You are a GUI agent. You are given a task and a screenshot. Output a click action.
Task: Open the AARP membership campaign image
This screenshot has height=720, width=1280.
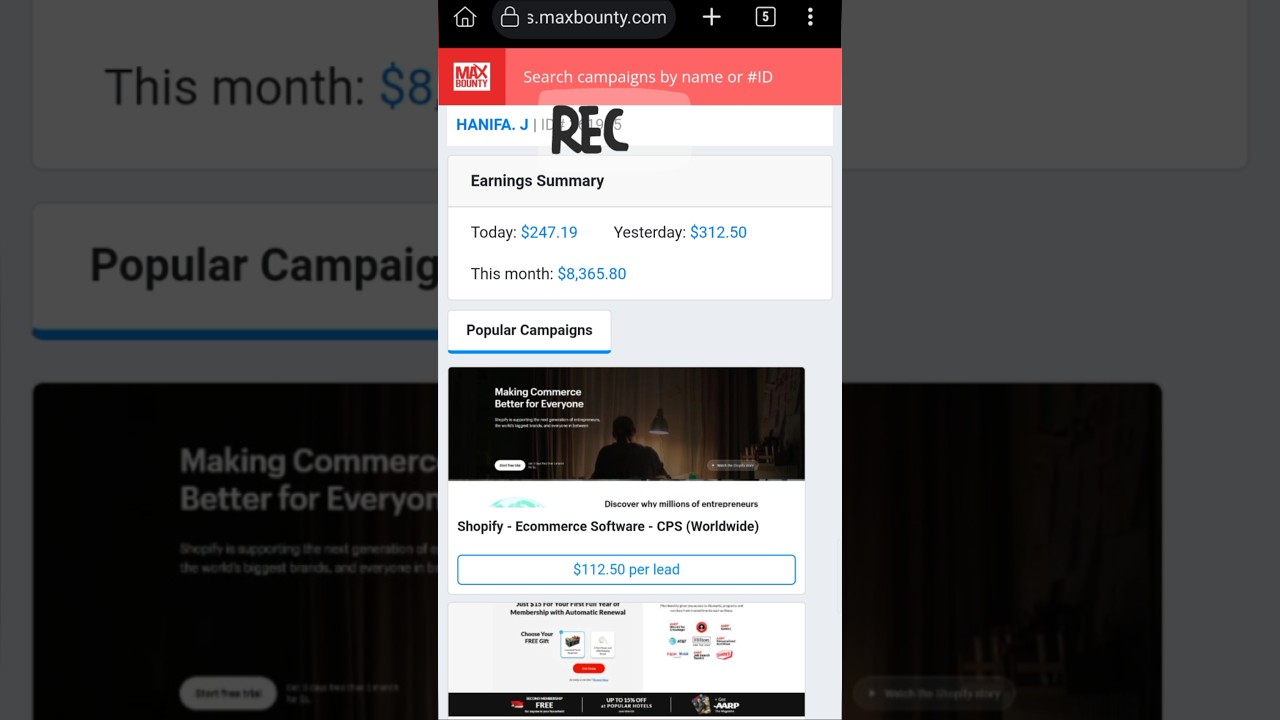[626, 659]
